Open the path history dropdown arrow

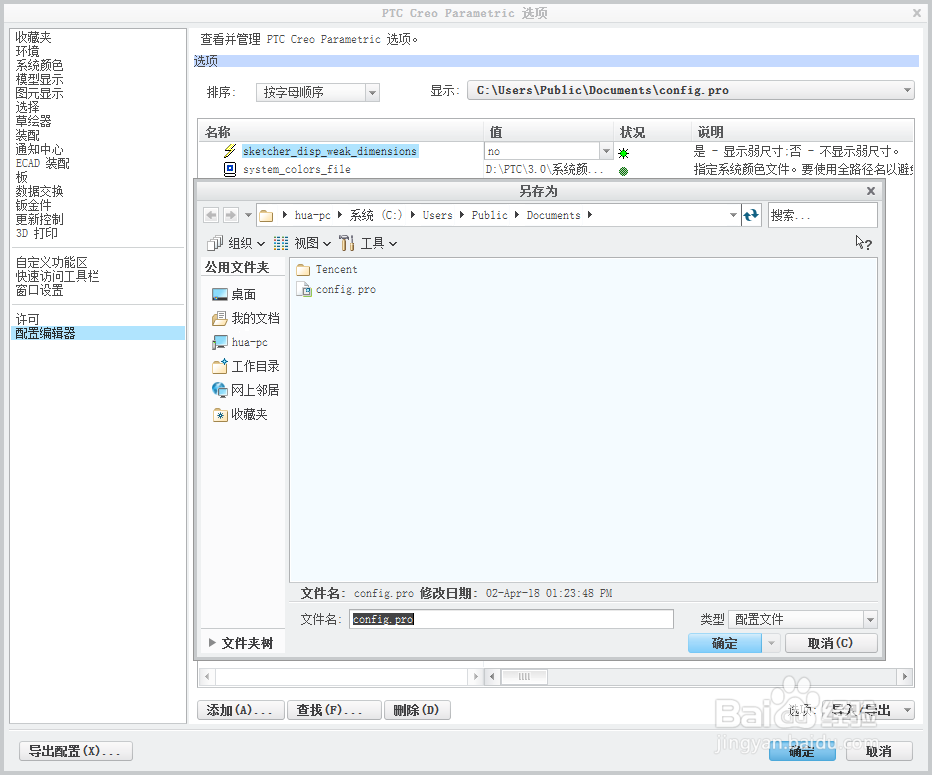coord(733,215)
